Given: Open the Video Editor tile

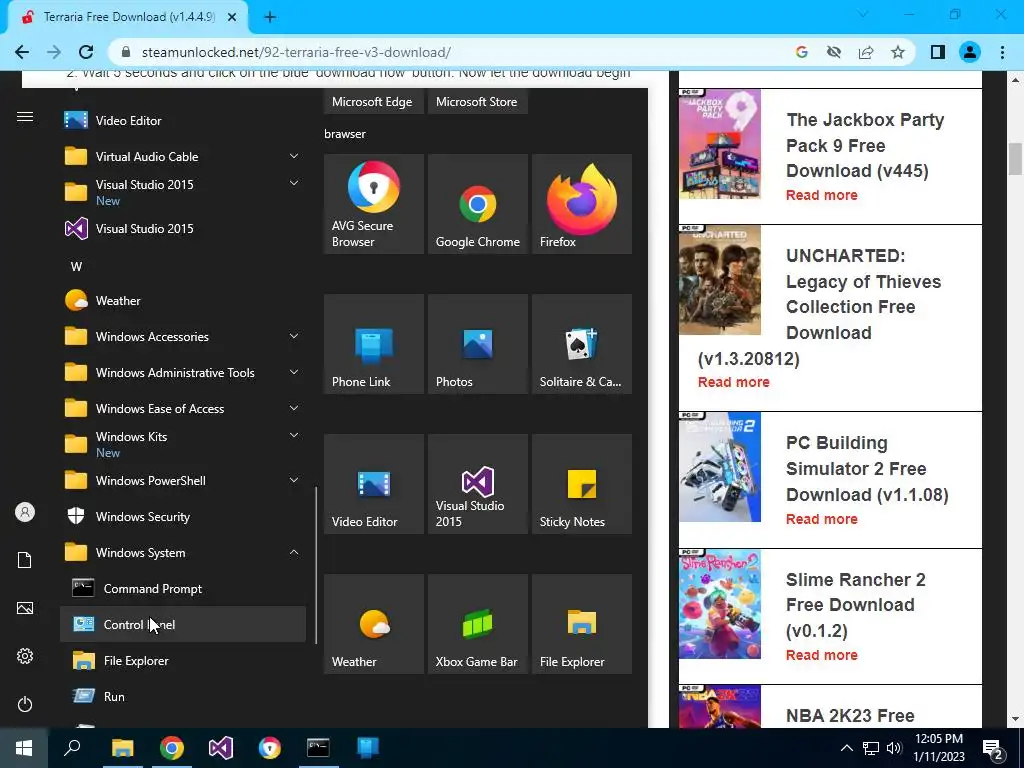Looking at the screenshot, I should [374, 484].
